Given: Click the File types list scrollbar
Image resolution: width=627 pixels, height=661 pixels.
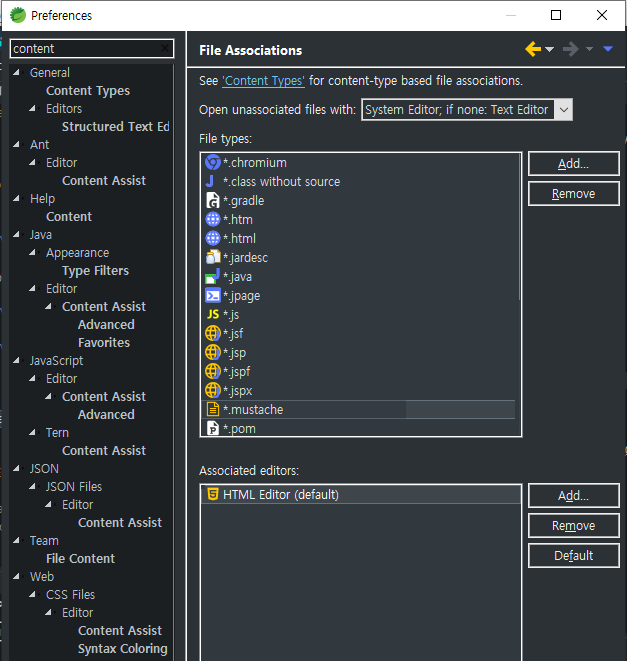Looking at the screenshot, I should 519,228.
